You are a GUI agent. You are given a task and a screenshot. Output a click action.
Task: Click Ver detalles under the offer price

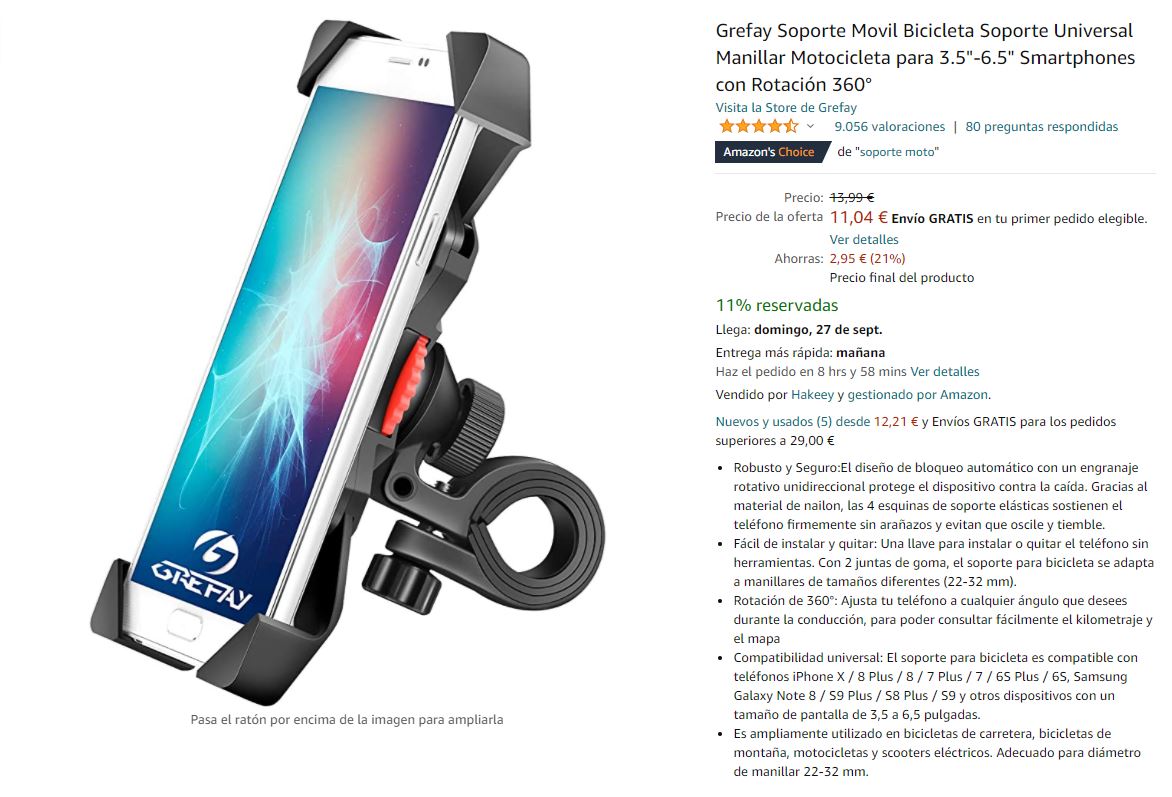[864, 239]
